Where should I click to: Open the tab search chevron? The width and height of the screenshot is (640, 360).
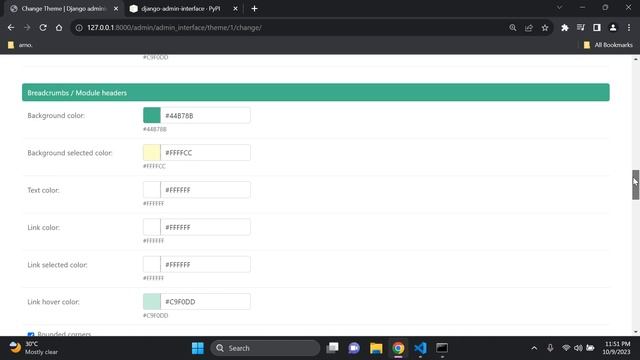560,7
